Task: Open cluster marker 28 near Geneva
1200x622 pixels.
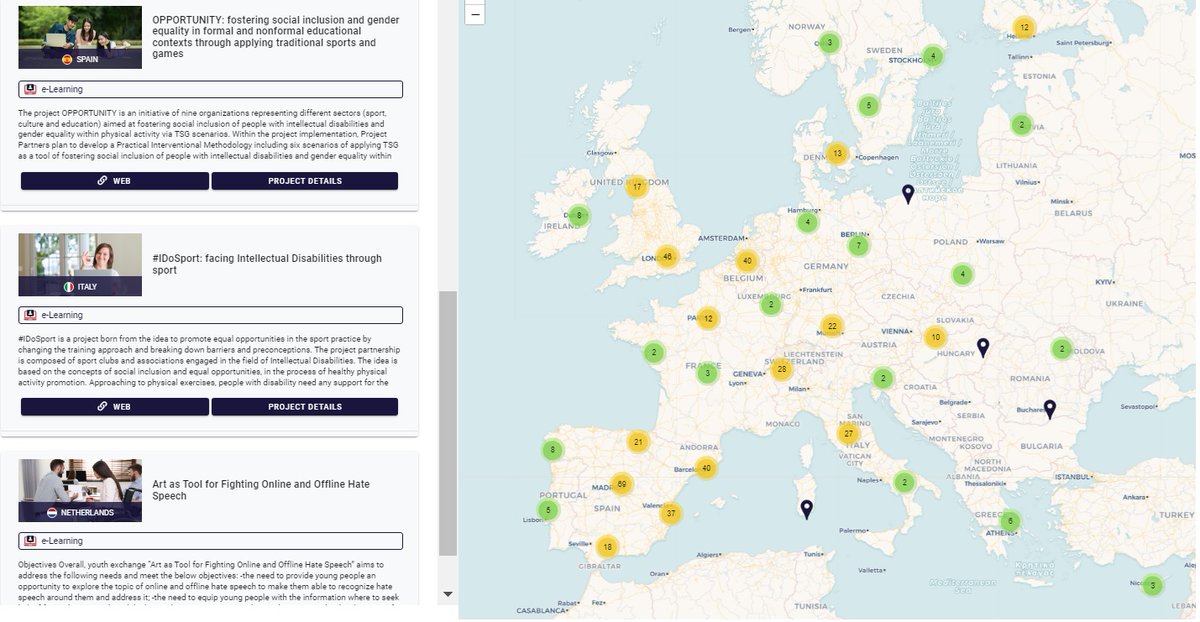Action: pos(782,369)
